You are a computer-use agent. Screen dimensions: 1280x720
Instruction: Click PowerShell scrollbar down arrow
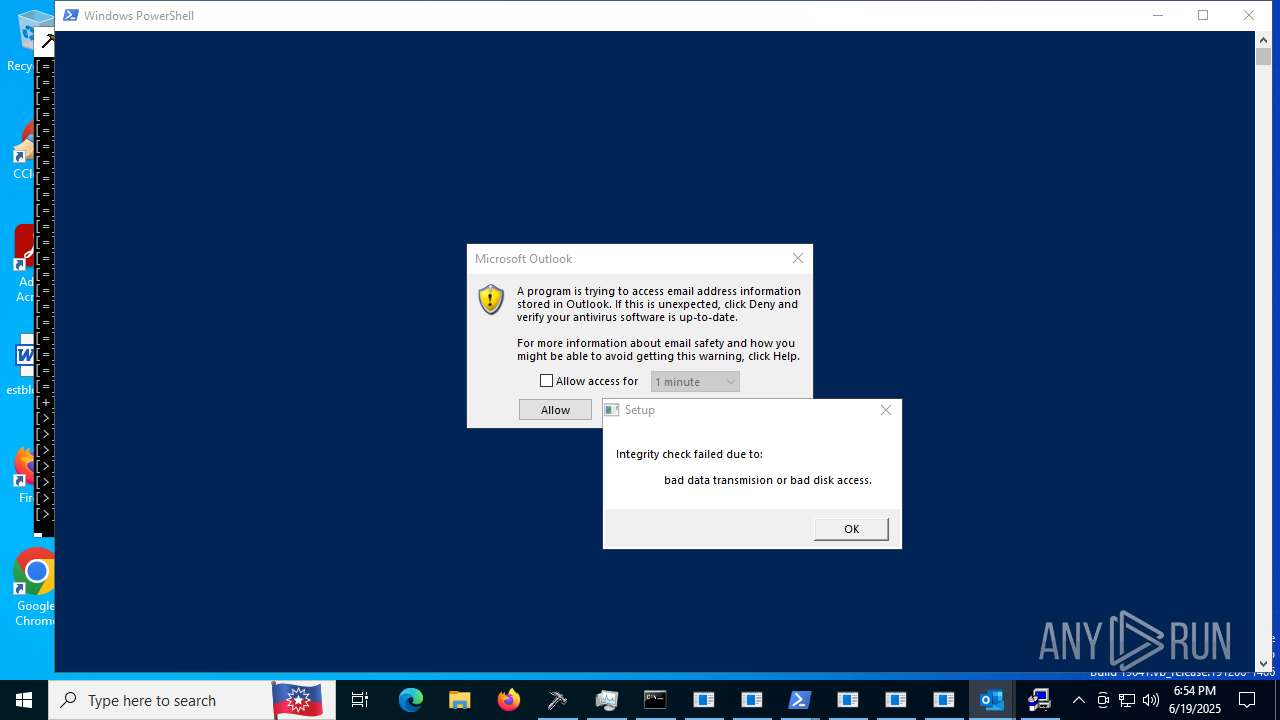[x=1263, y=663]
